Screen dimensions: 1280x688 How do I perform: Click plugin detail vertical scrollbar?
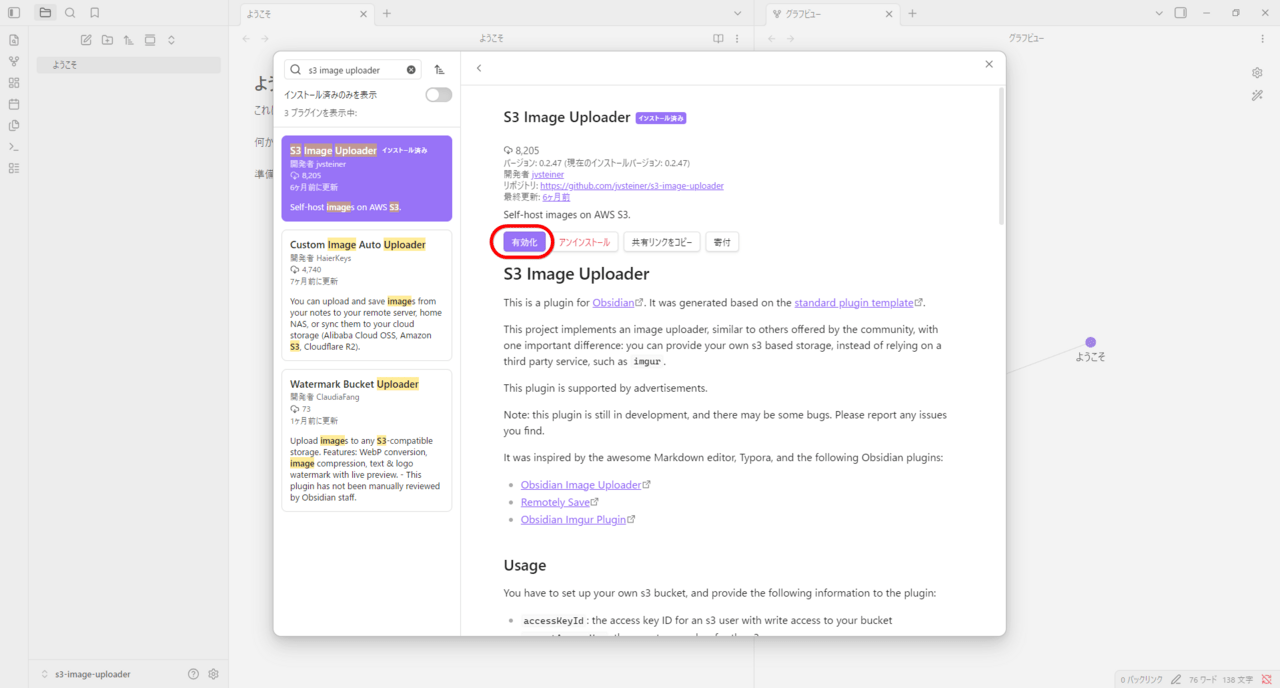click(1001, 155)
